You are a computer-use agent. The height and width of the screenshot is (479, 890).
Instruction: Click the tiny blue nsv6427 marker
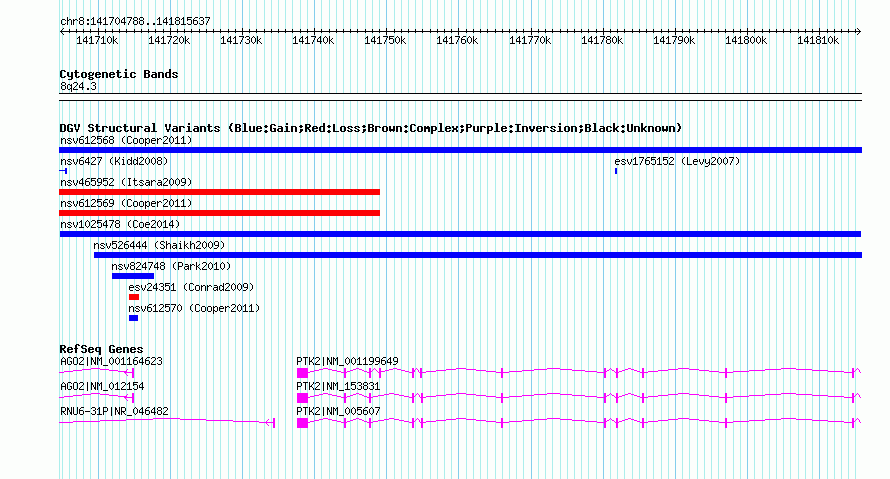coord(64,171)
